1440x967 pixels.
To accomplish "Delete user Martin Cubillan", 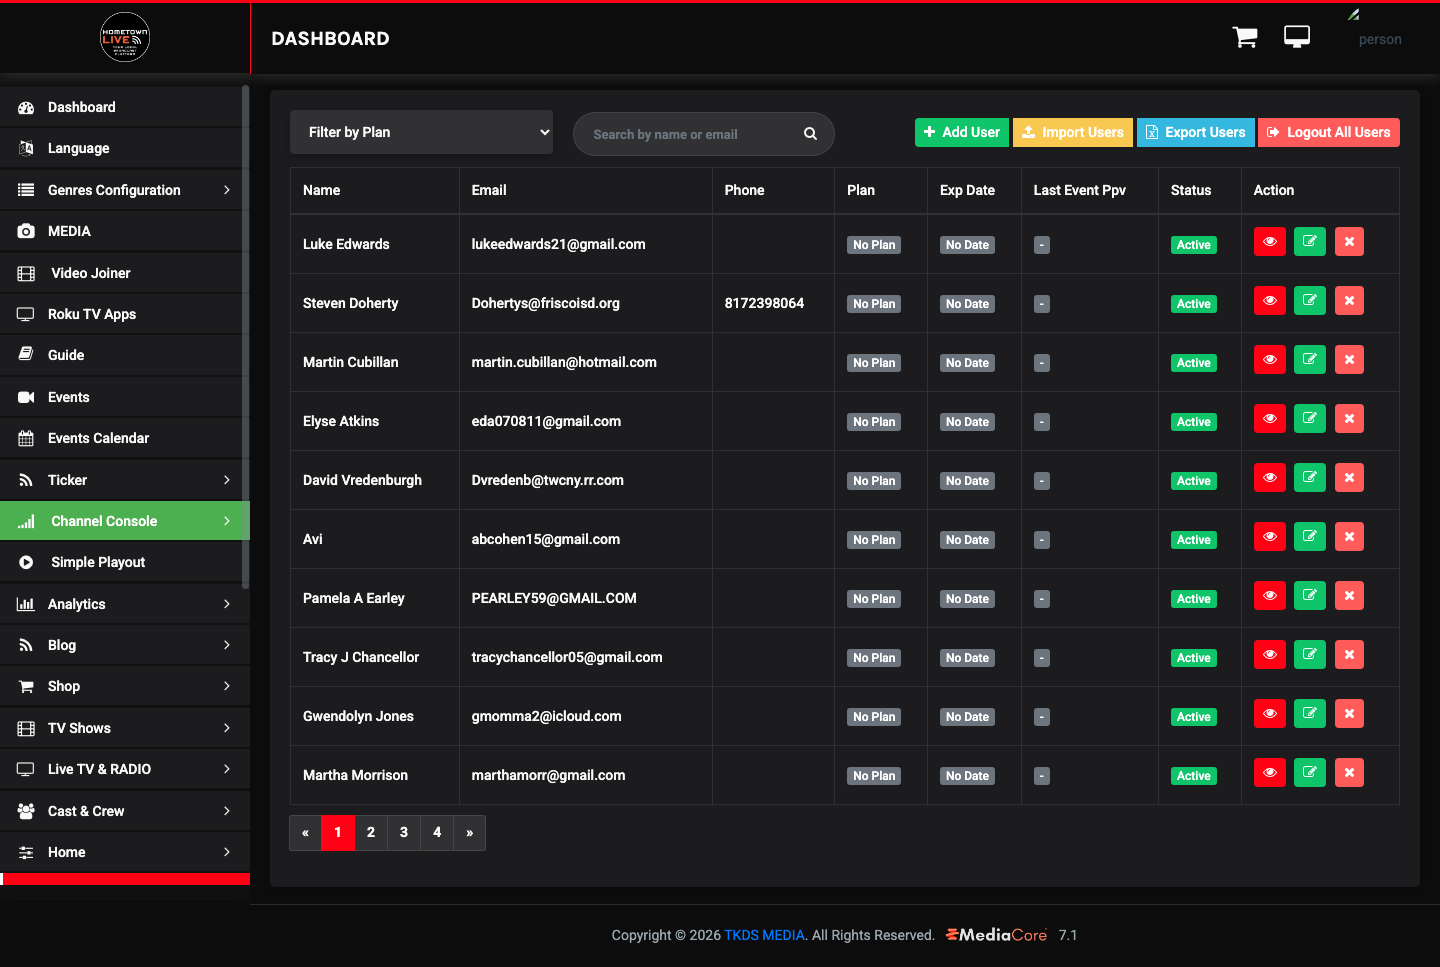I will 1349,360.
